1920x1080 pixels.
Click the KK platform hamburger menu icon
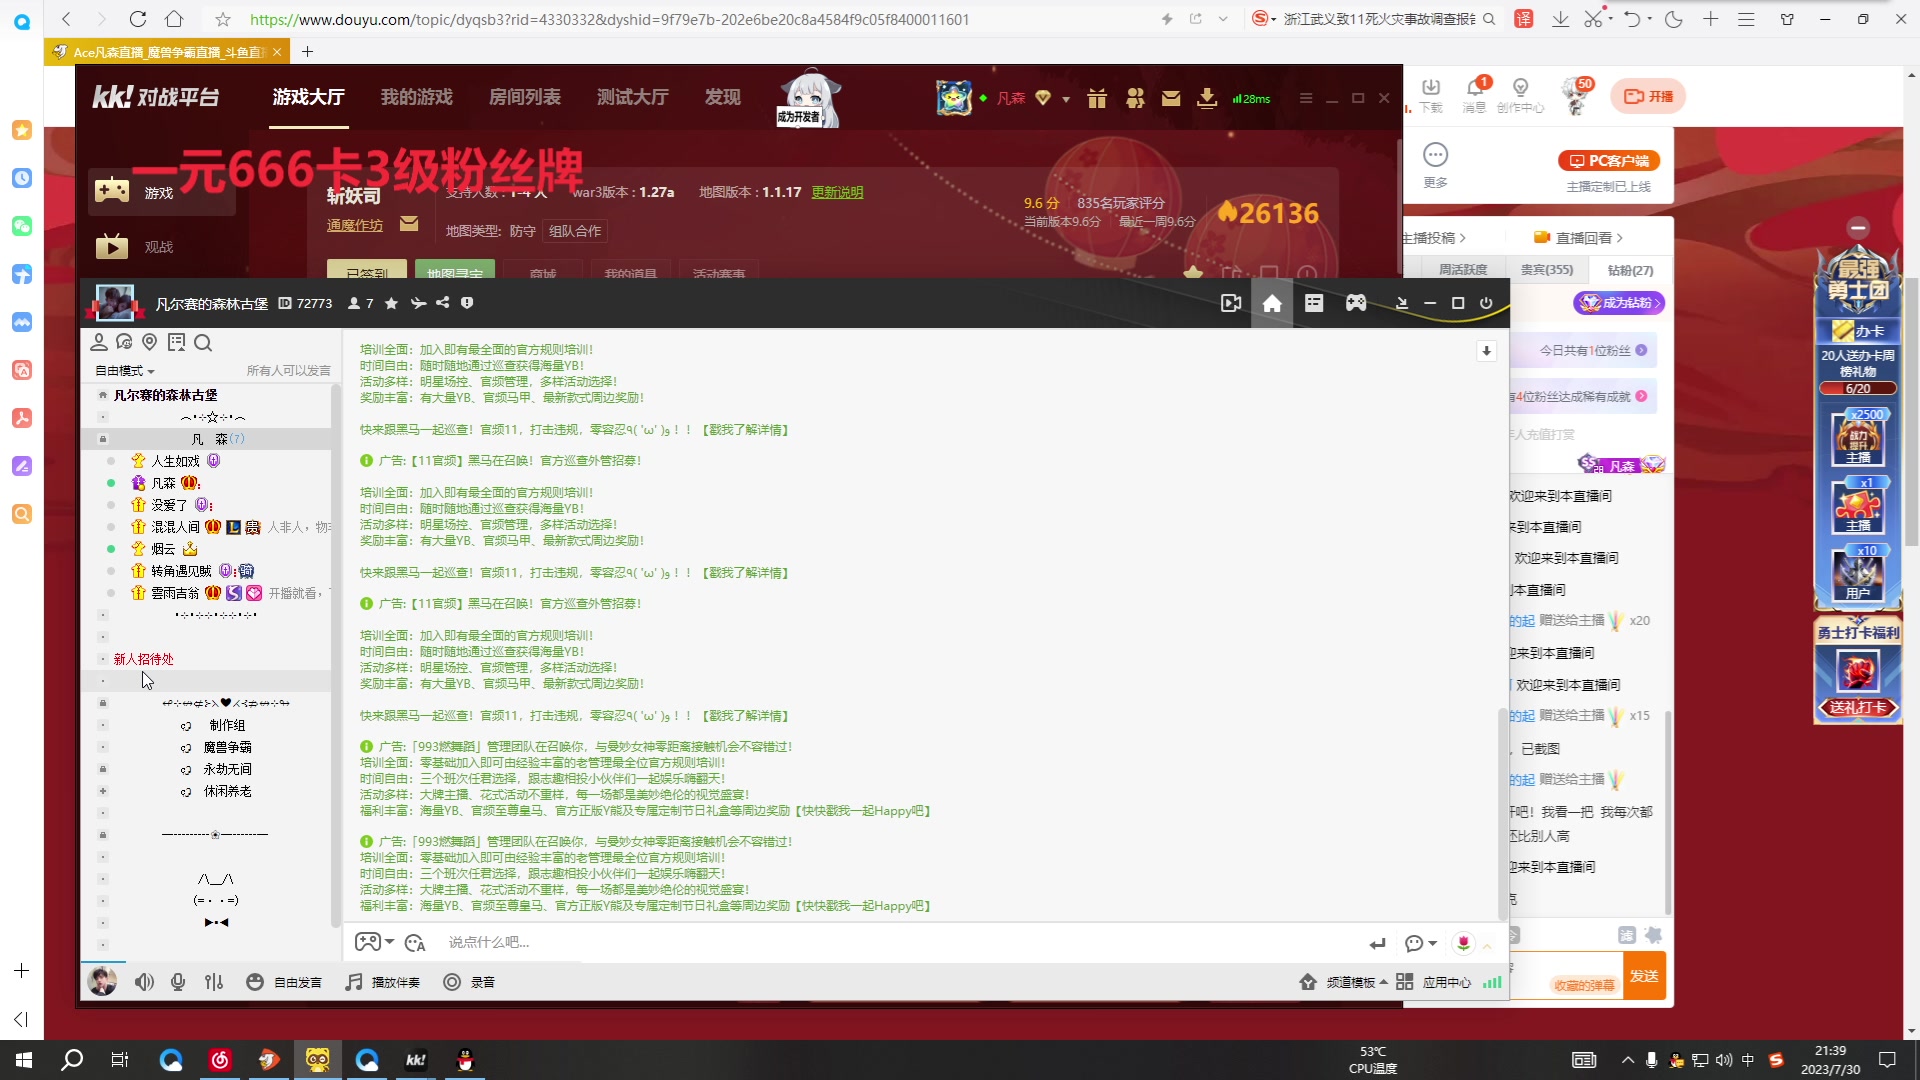pos(1305,98)
